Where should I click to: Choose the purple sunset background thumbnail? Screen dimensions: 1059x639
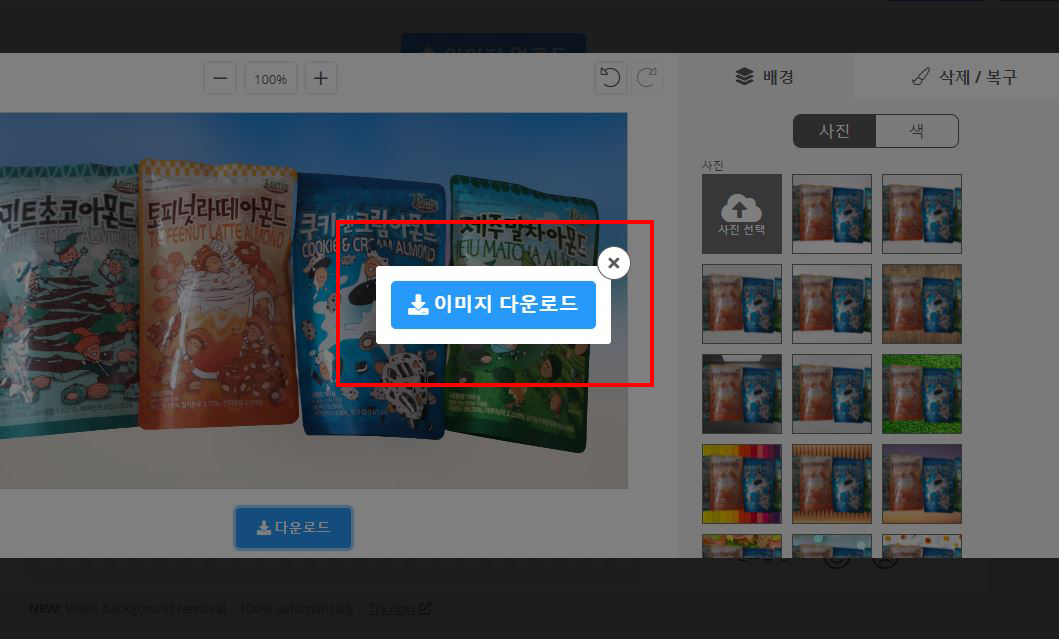pyautogui.click(x=922, y=484)
